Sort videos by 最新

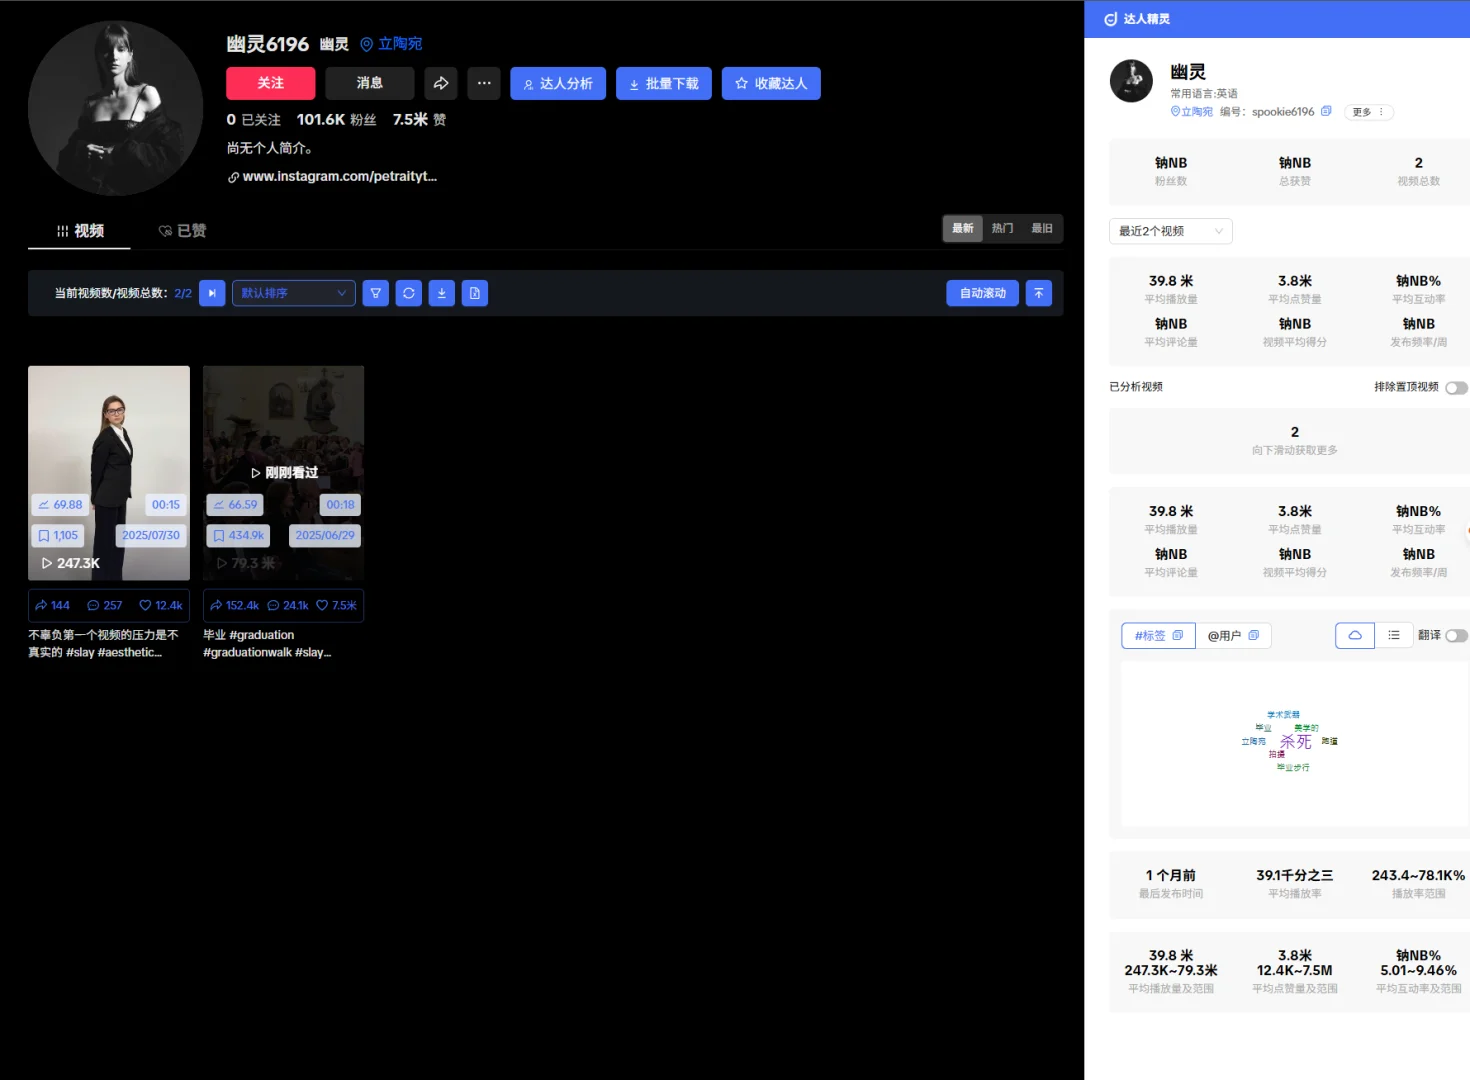click(963, 229)
